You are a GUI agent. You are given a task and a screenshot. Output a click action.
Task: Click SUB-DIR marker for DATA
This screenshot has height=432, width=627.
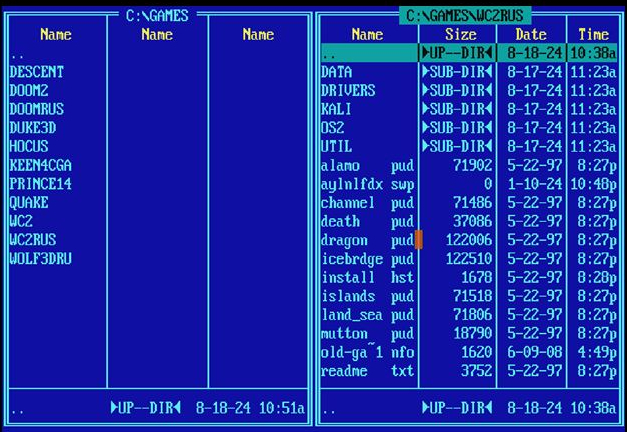click(x=457, y=72)
